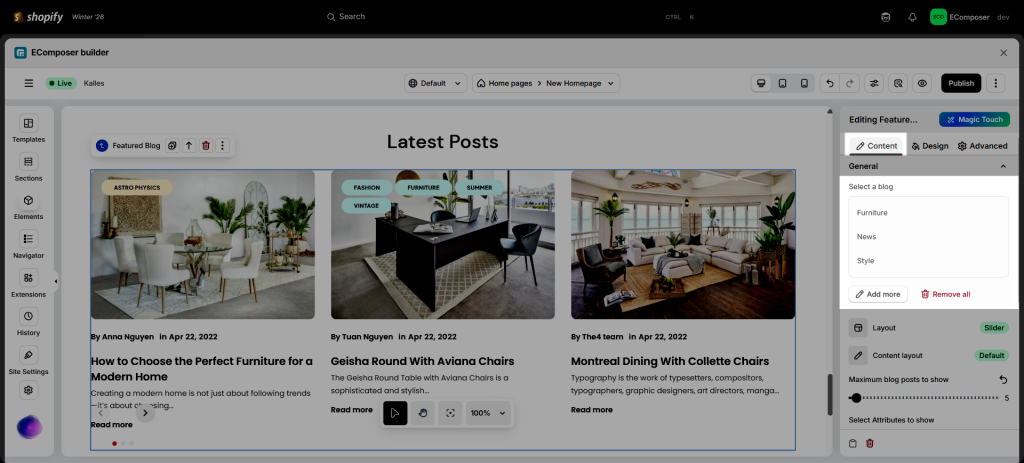
Task: Delete the Featured Blog element using trash icon
Action: click(206, 146)
